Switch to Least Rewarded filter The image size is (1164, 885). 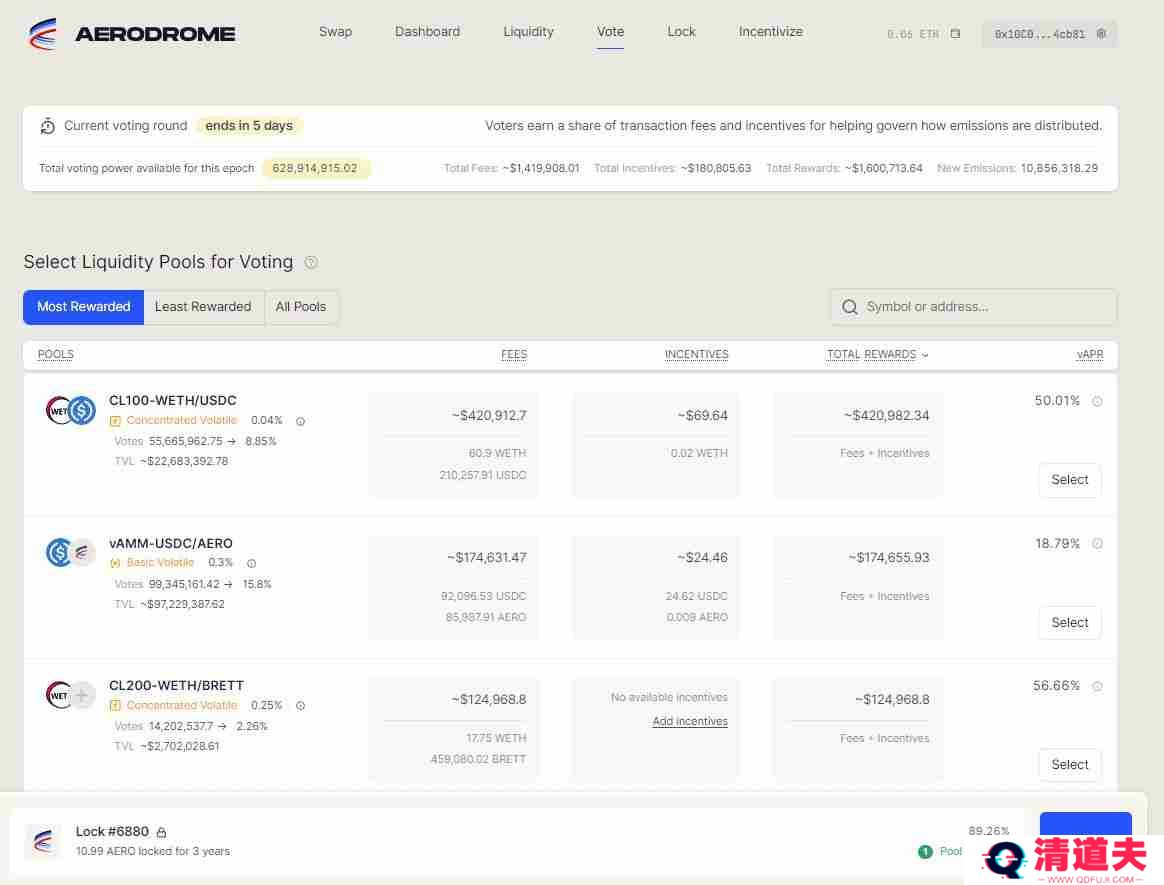pyautogui.click(x=203, y=307)
